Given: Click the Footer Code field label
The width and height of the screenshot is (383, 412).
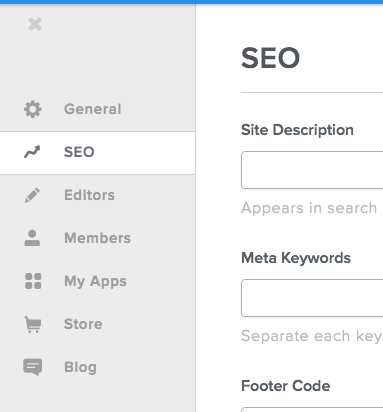Looking at the screenshot, I should [x=286, y=386].
